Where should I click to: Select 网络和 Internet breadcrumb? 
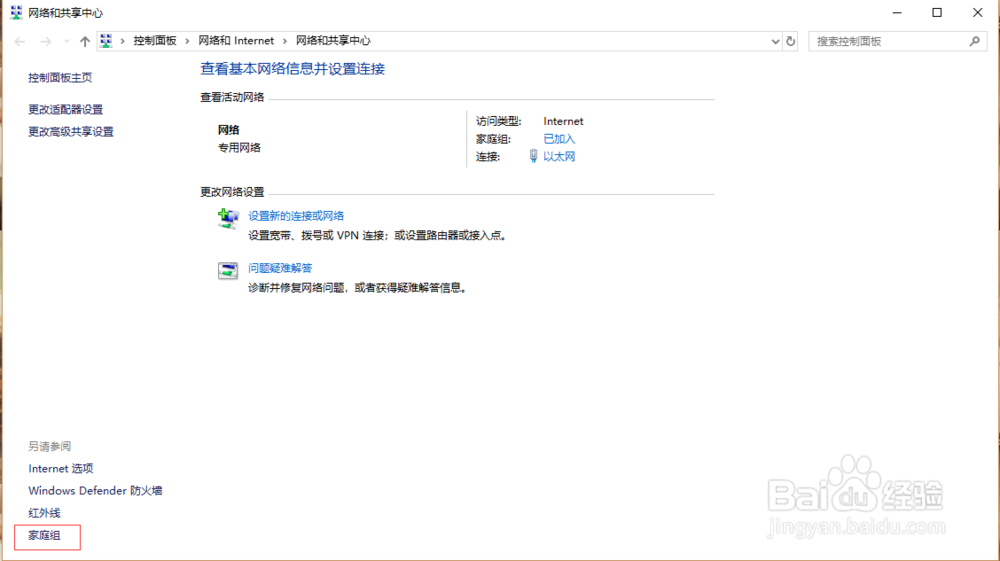click(x=236, y=41)
